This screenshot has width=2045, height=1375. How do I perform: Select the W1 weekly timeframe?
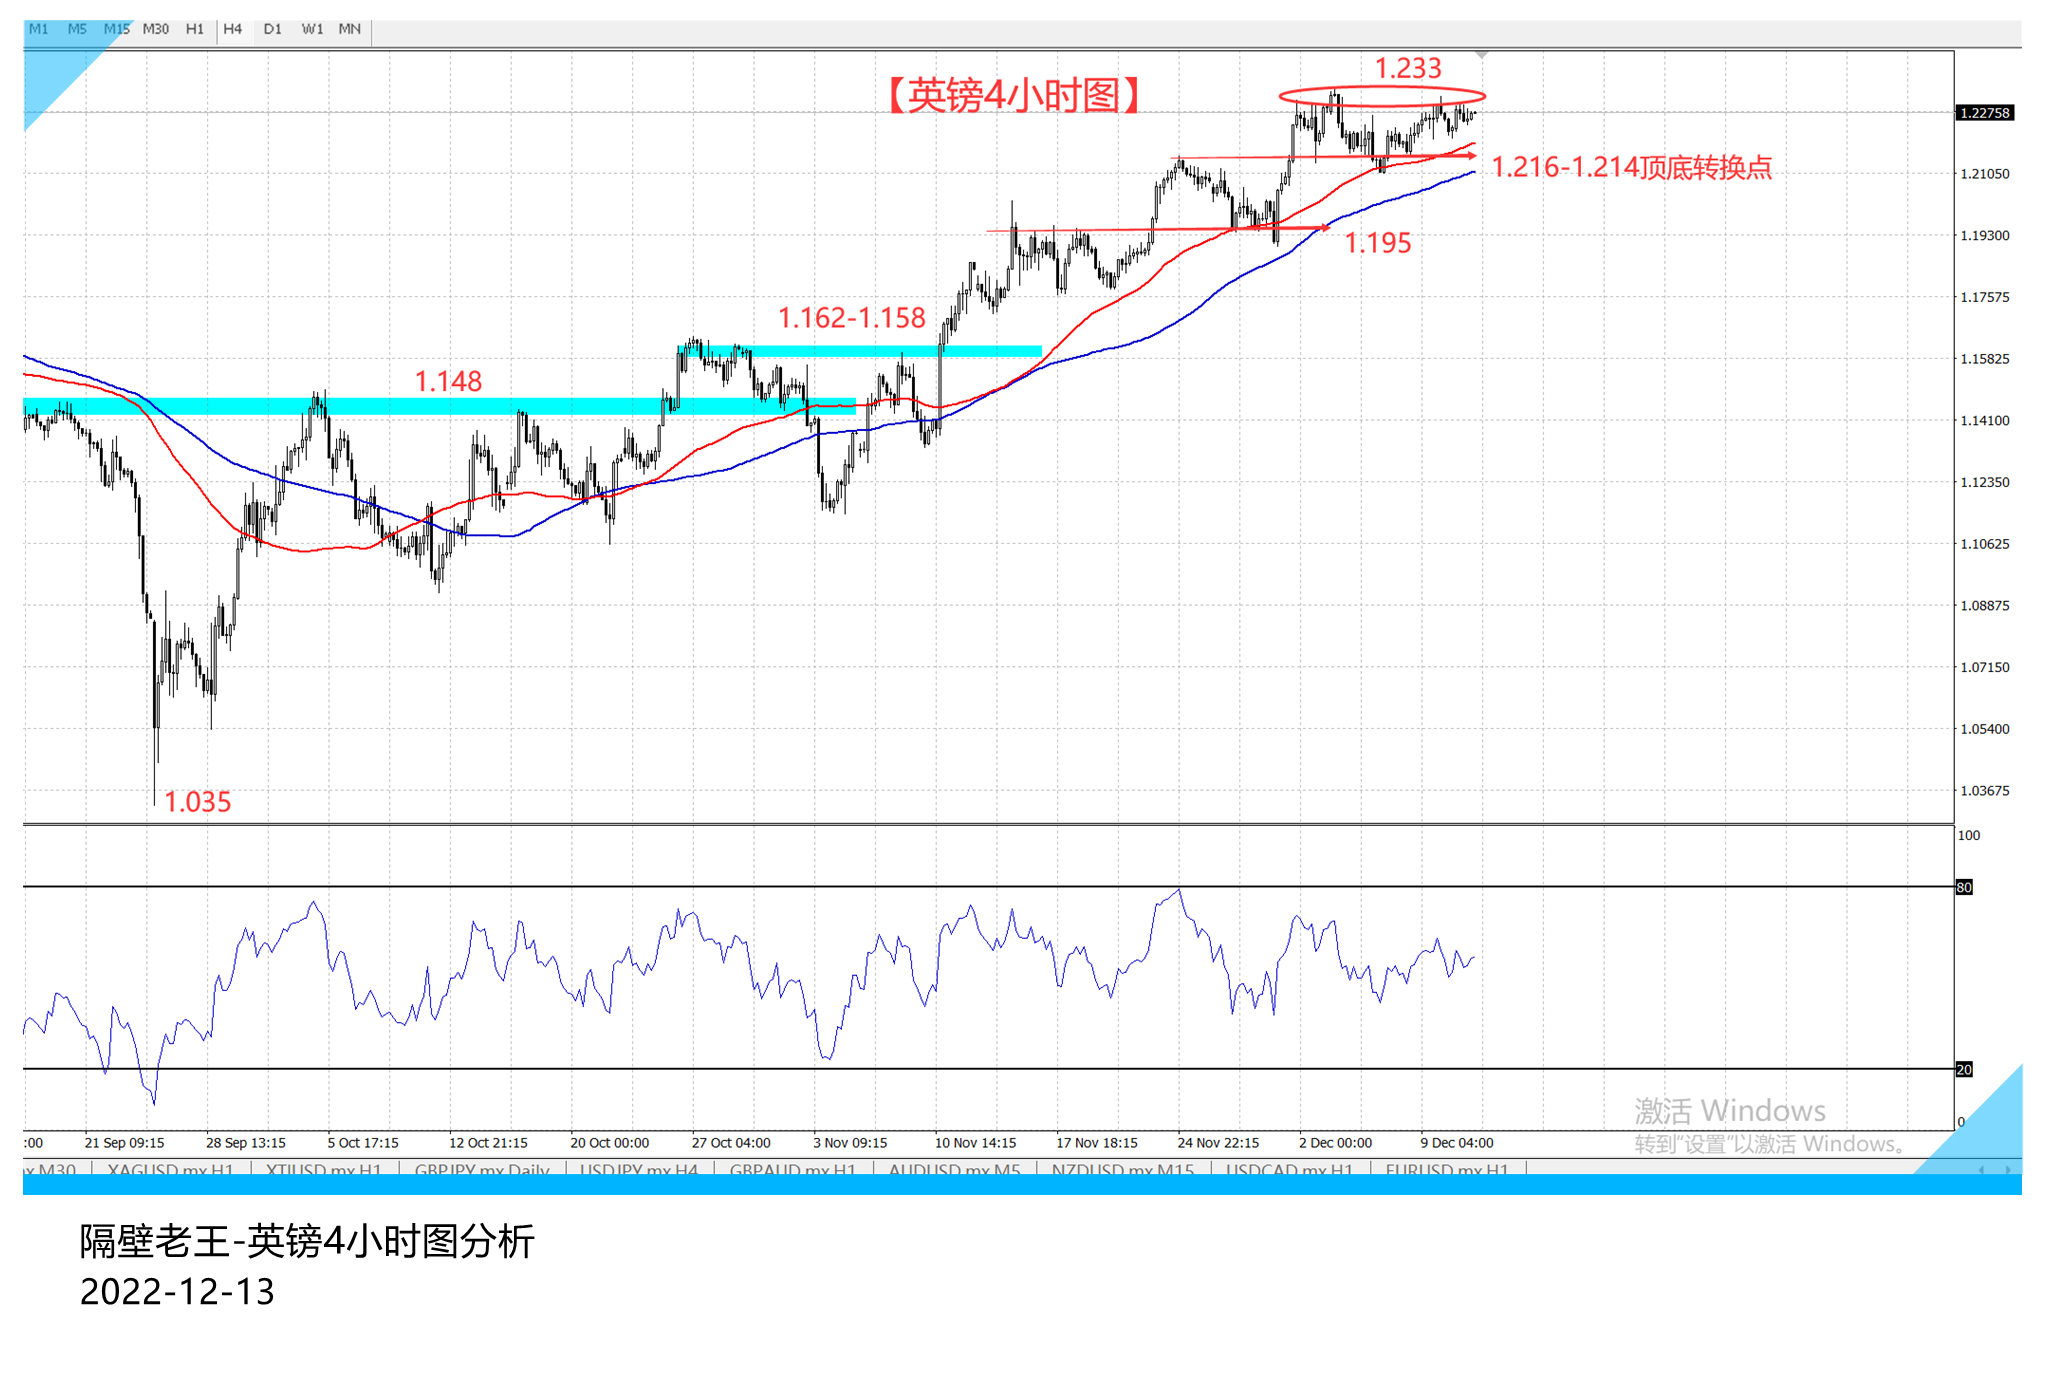tap(312, 29)
